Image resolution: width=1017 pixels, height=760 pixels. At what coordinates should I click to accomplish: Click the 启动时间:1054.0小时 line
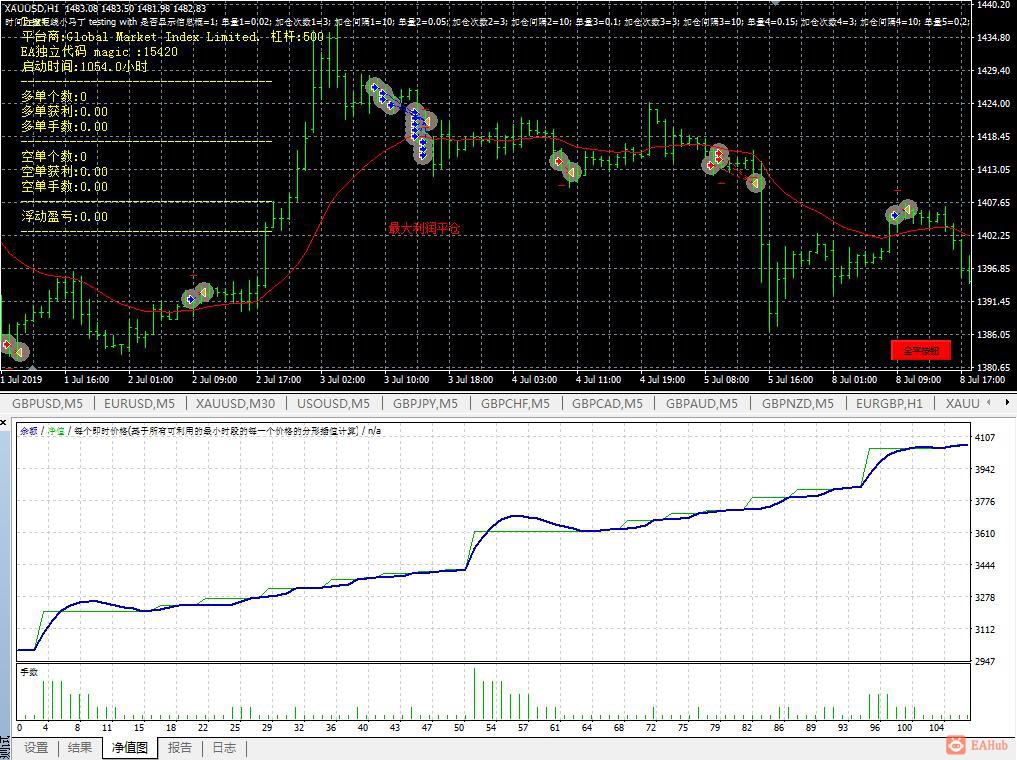click(x=84, y=67)
